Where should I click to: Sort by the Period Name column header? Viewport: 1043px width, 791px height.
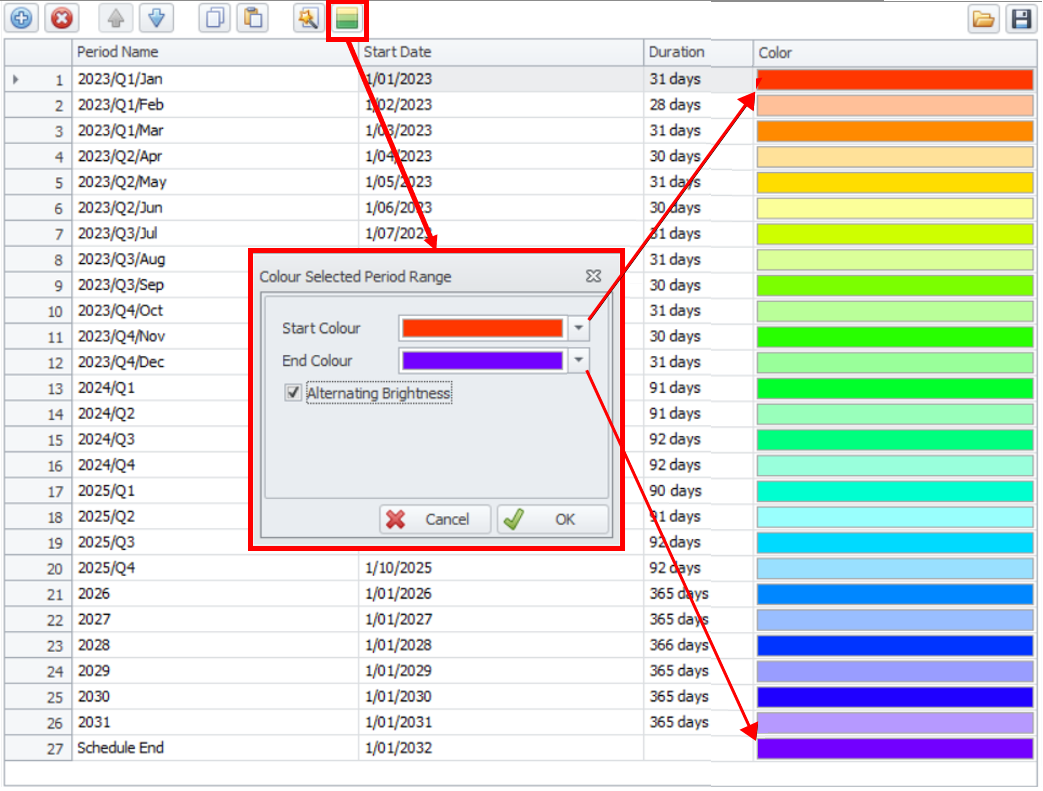tap(215, 52)
